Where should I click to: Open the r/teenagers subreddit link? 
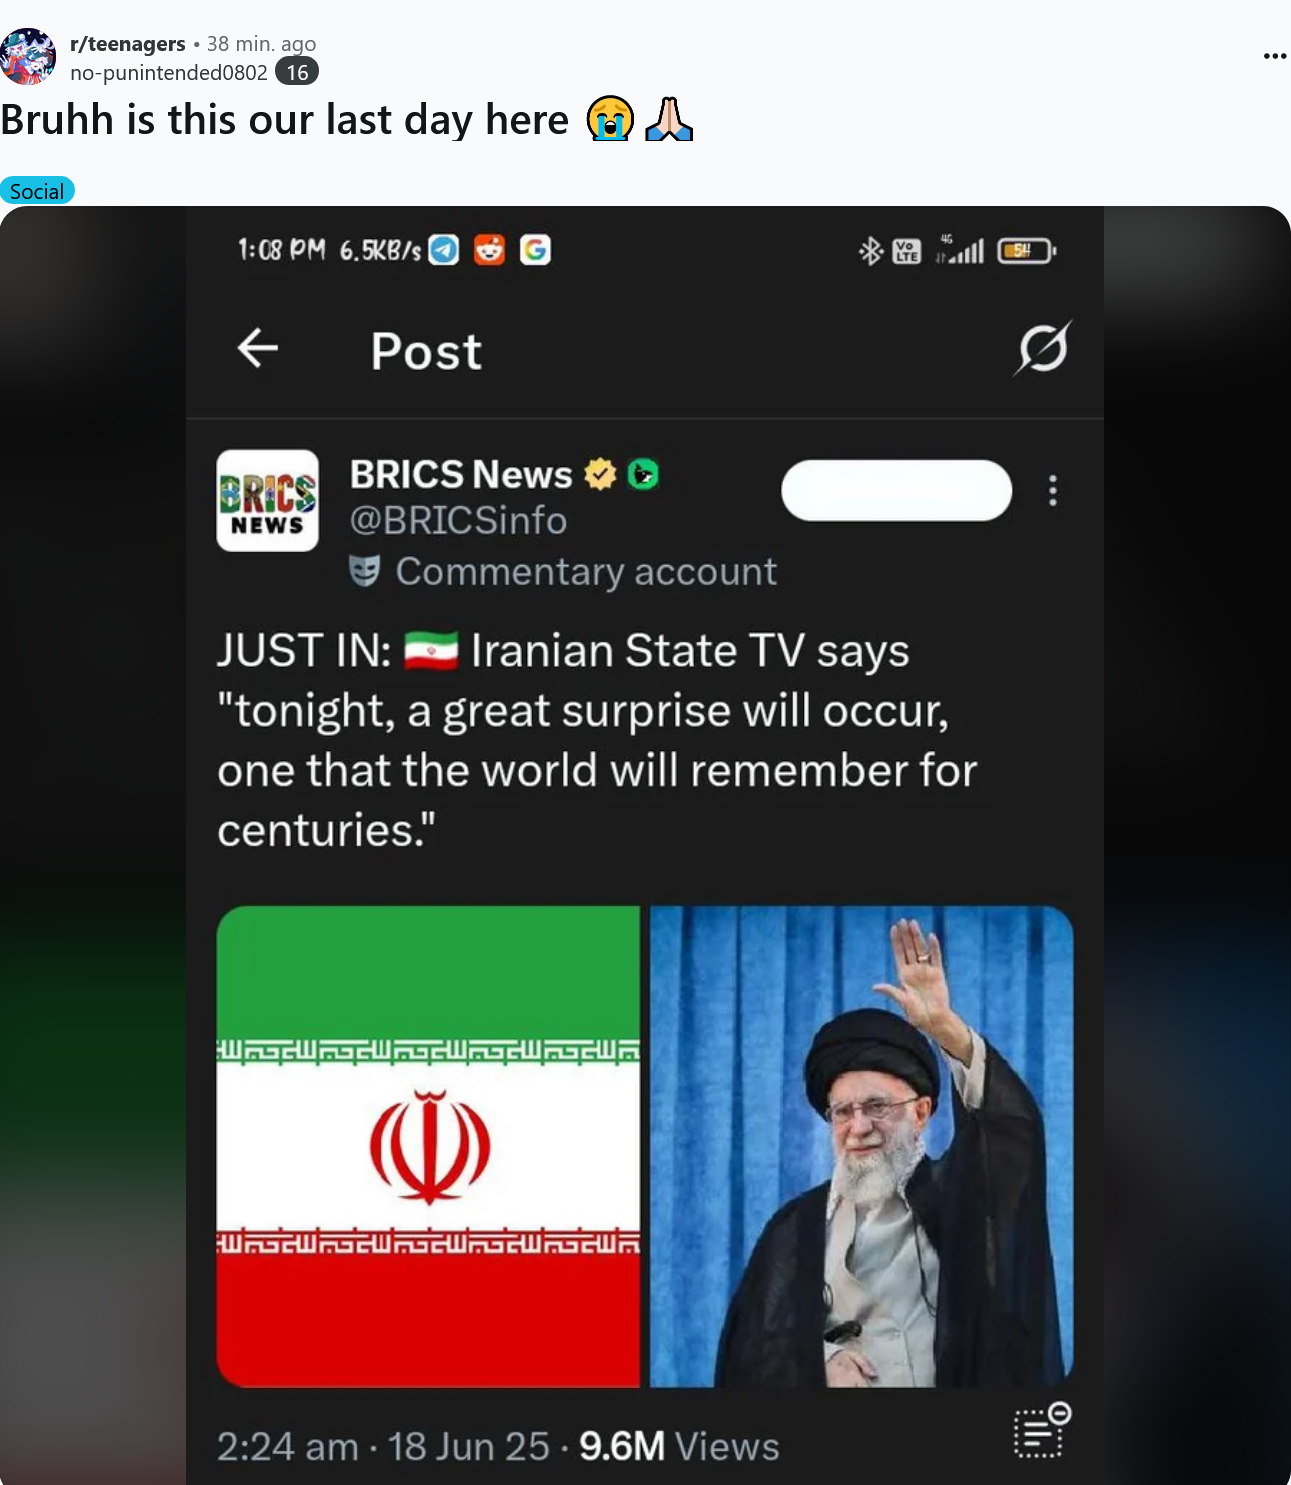tap(128, 44)
